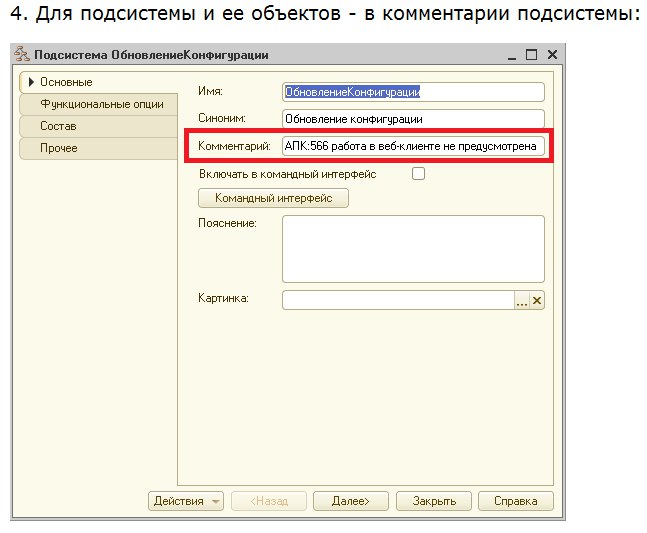Click the subsystem icon in the title bar

tap(21, 54)
